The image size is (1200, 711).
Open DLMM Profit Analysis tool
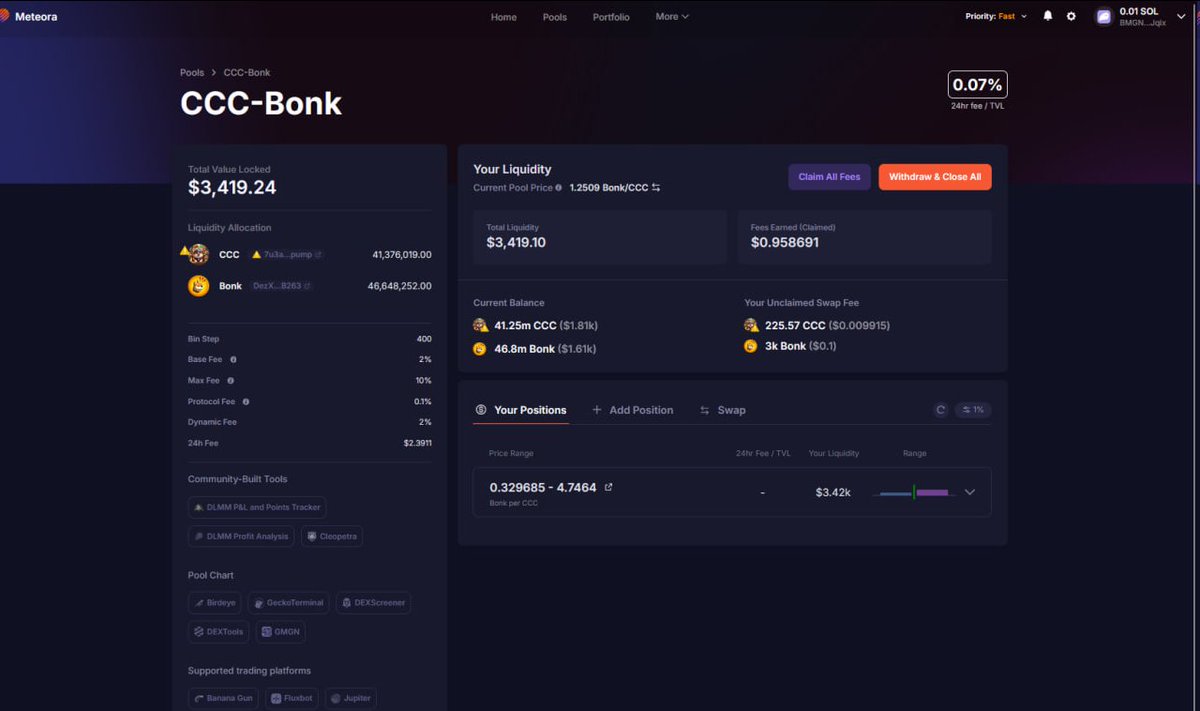tap(241, 537)
